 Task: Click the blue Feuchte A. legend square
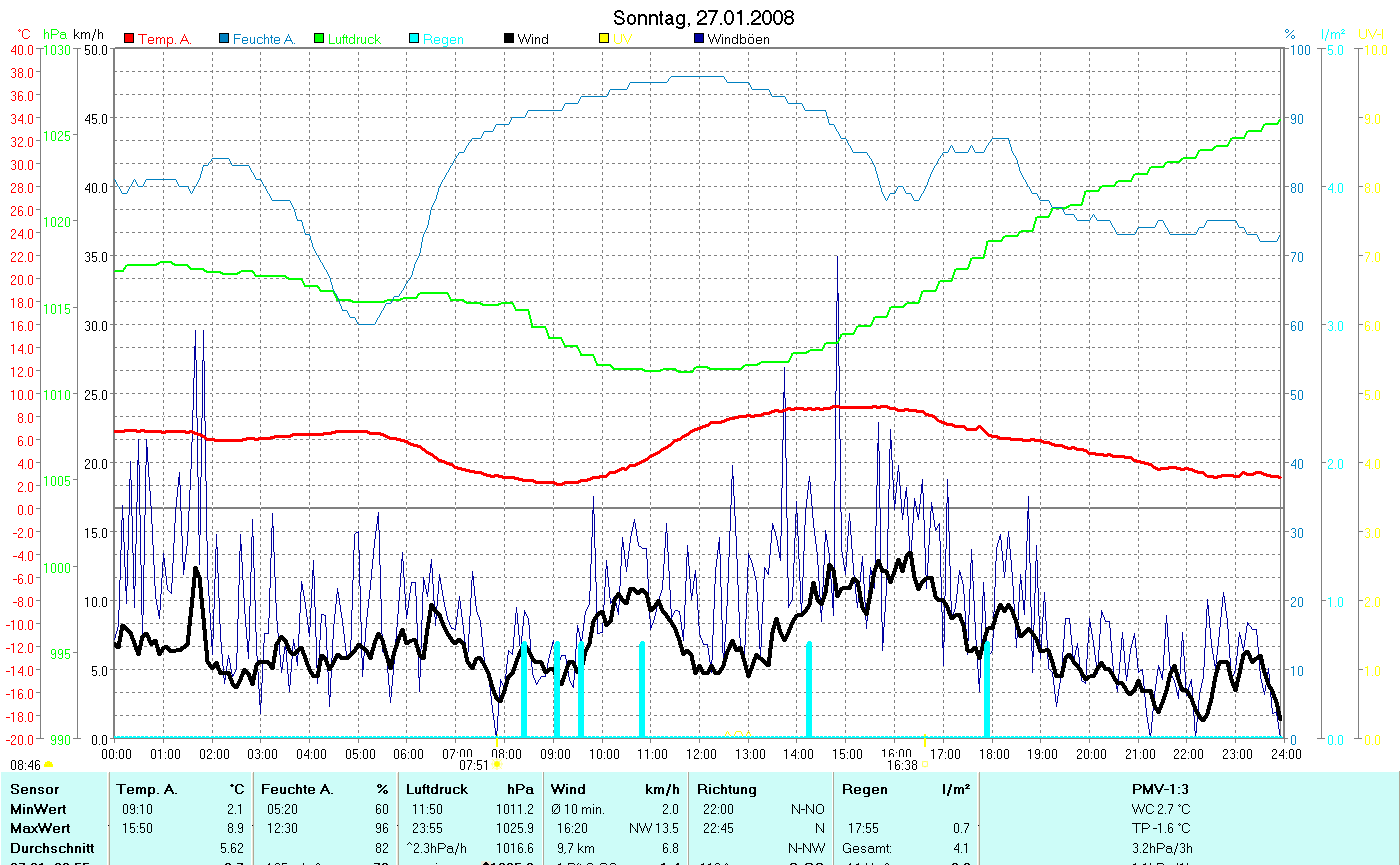coord(224,39)
